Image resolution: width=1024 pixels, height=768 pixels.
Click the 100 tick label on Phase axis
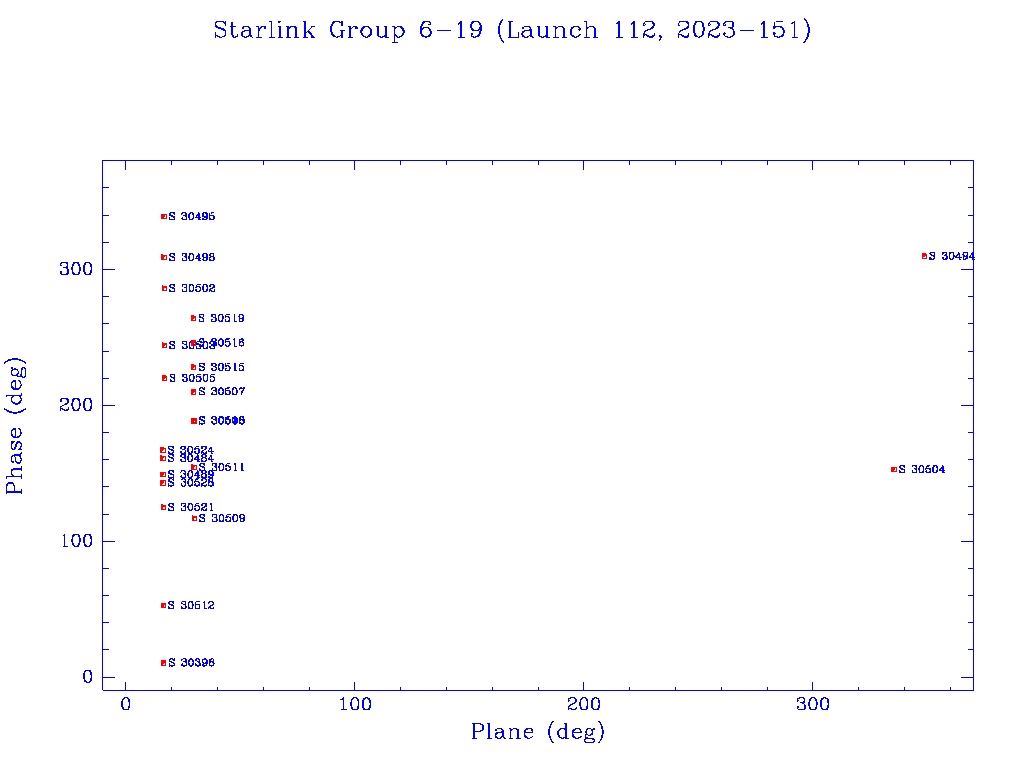pos(77,541)
